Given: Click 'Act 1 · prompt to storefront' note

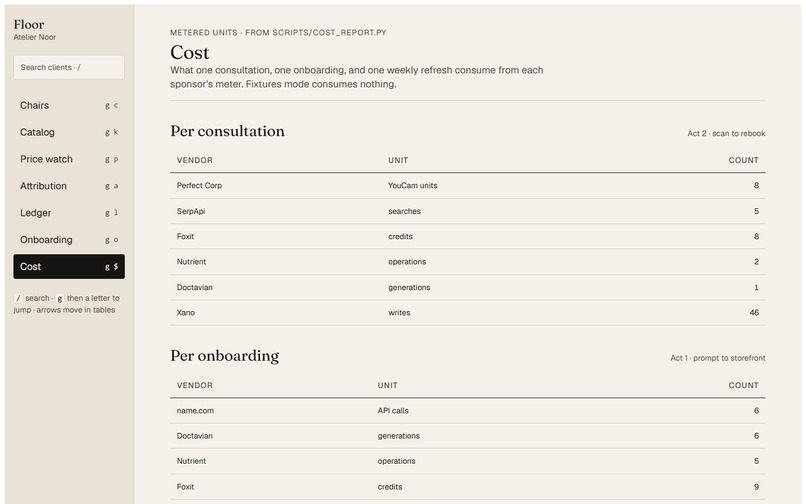Looking at the screenshot, I should coord(718,358).
